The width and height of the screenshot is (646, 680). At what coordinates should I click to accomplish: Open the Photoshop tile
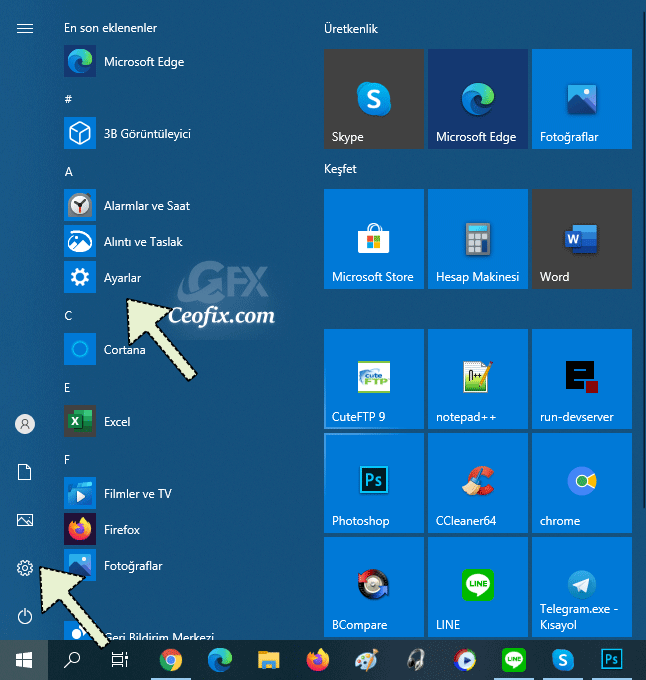click(374, 483)
